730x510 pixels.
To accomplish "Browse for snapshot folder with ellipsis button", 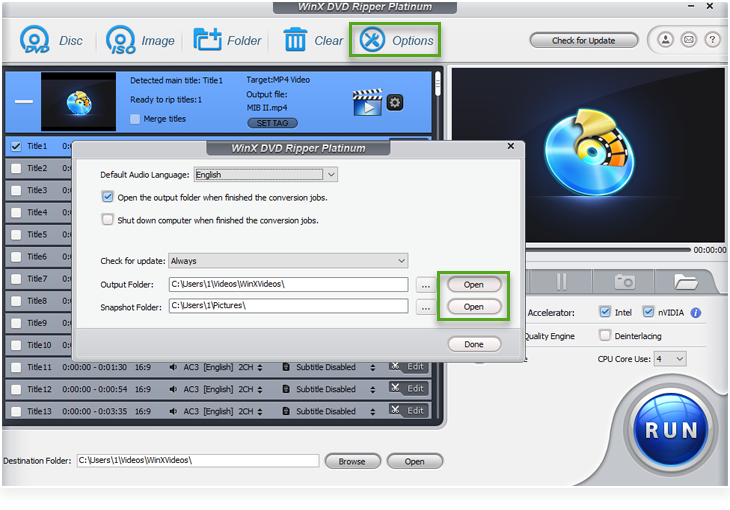I will (426, 307).
